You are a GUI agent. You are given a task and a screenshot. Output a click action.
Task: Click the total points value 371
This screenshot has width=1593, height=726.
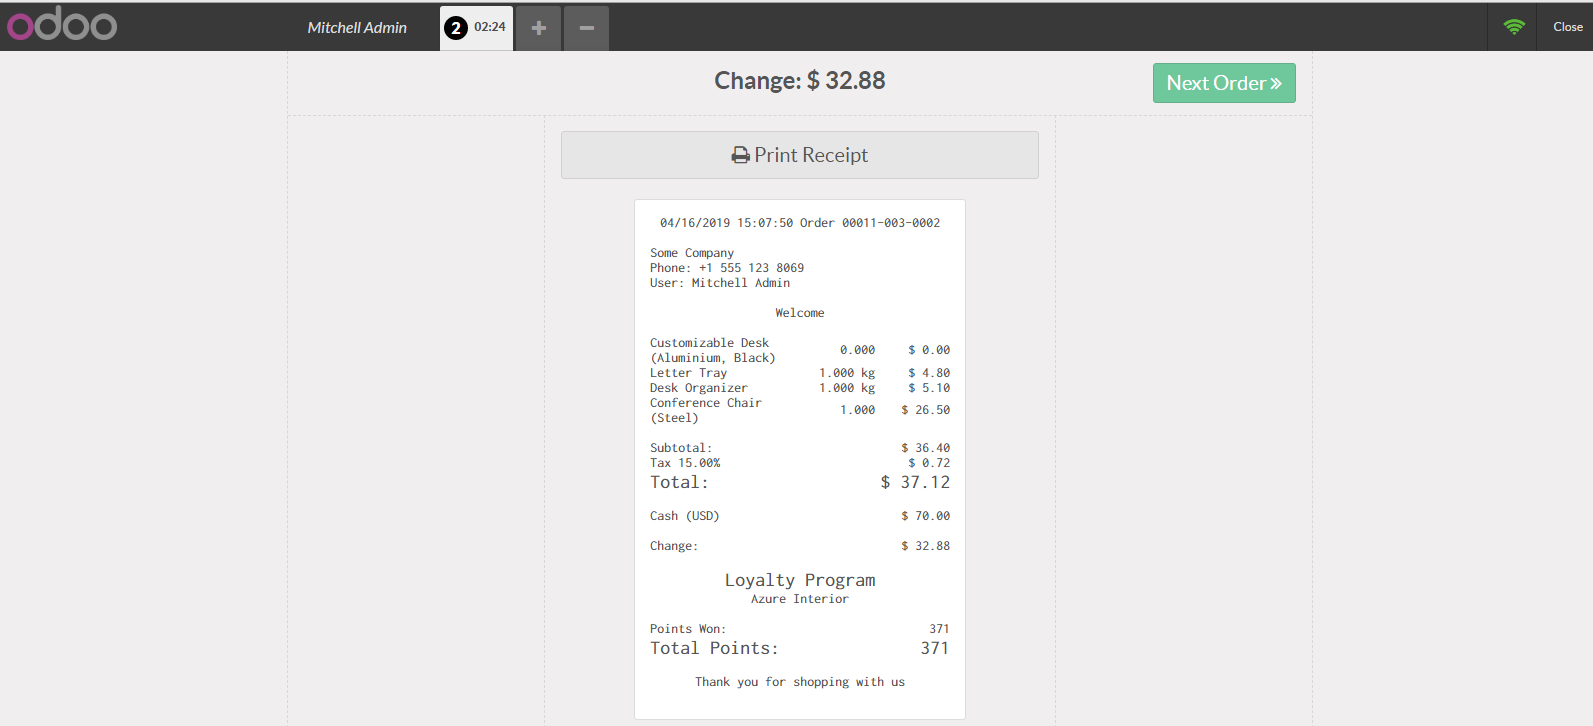tap(935, 648)
